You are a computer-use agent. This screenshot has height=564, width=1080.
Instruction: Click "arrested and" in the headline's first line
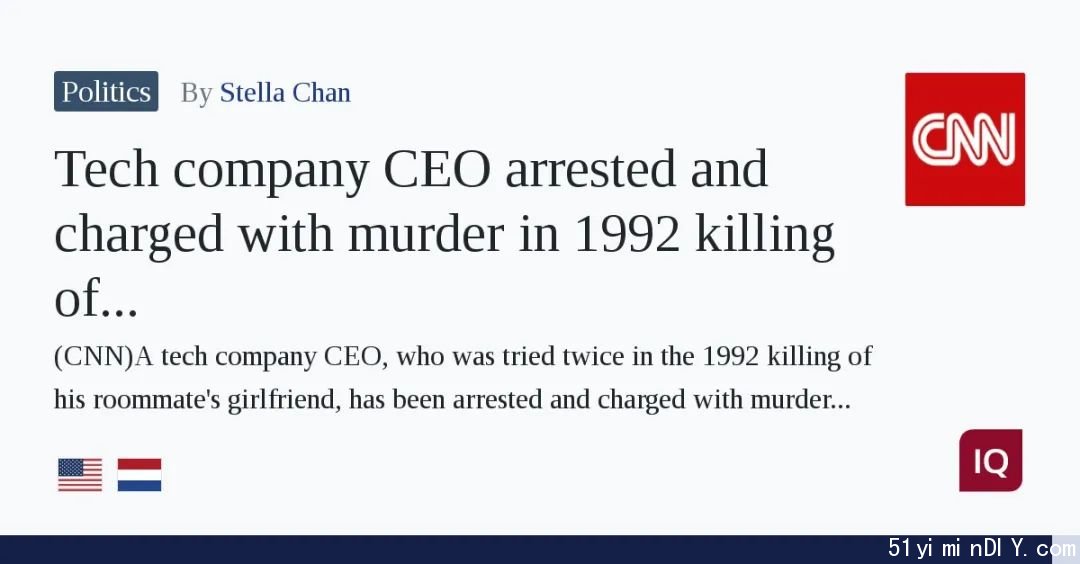pyautogui.click(x=636, y=169)
